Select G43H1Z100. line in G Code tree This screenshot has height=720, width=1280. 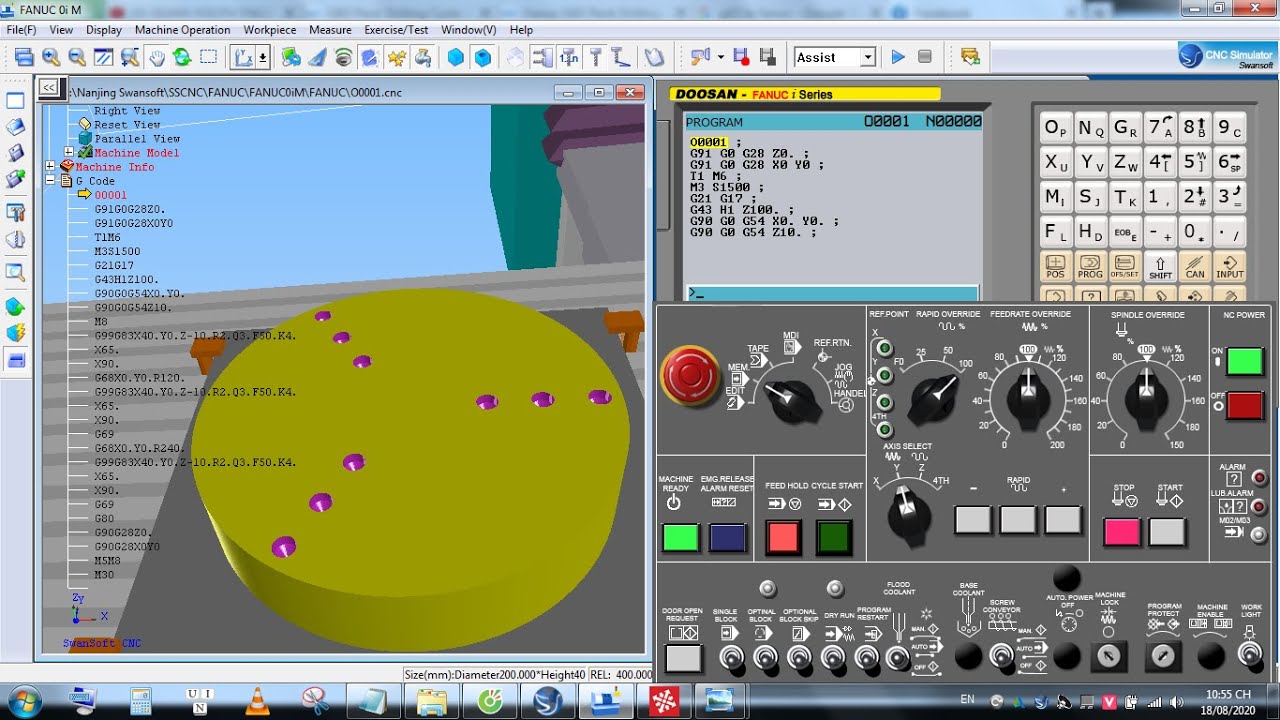(126, 279)
